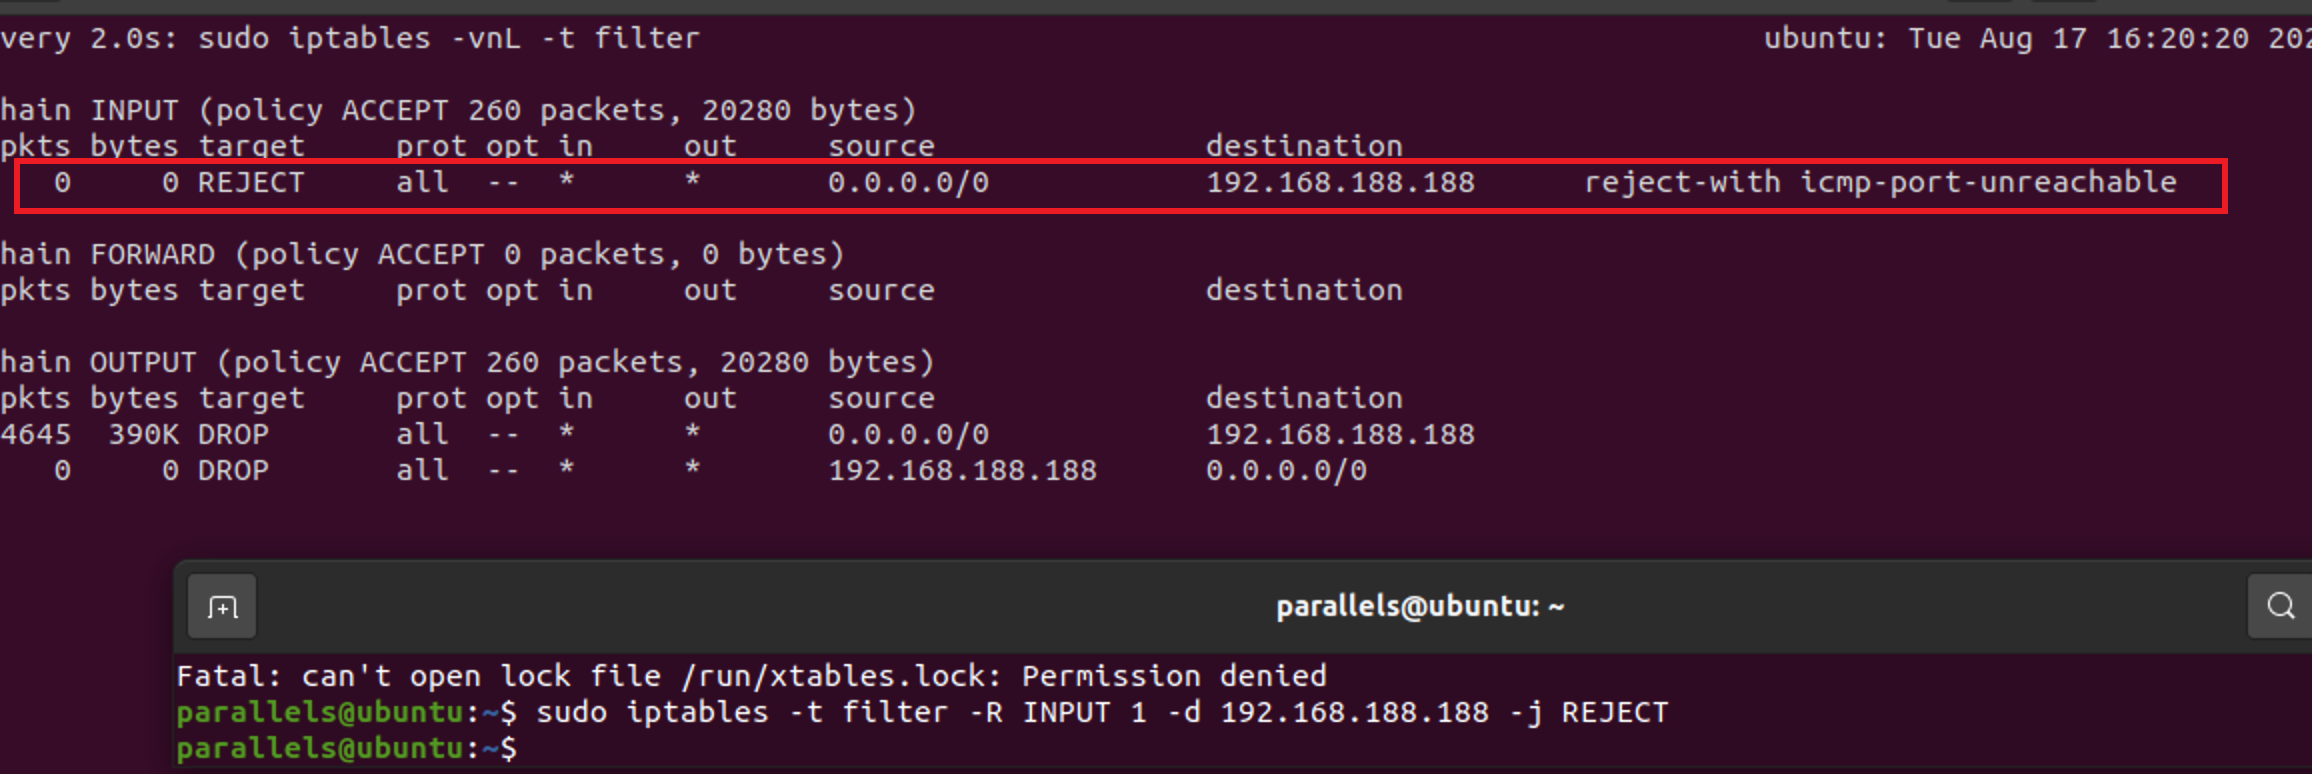This screenshot has height=774, width=2312.
Task: Click the parallels@ubuntu: ~ window title
Action: click(1420, 606)
